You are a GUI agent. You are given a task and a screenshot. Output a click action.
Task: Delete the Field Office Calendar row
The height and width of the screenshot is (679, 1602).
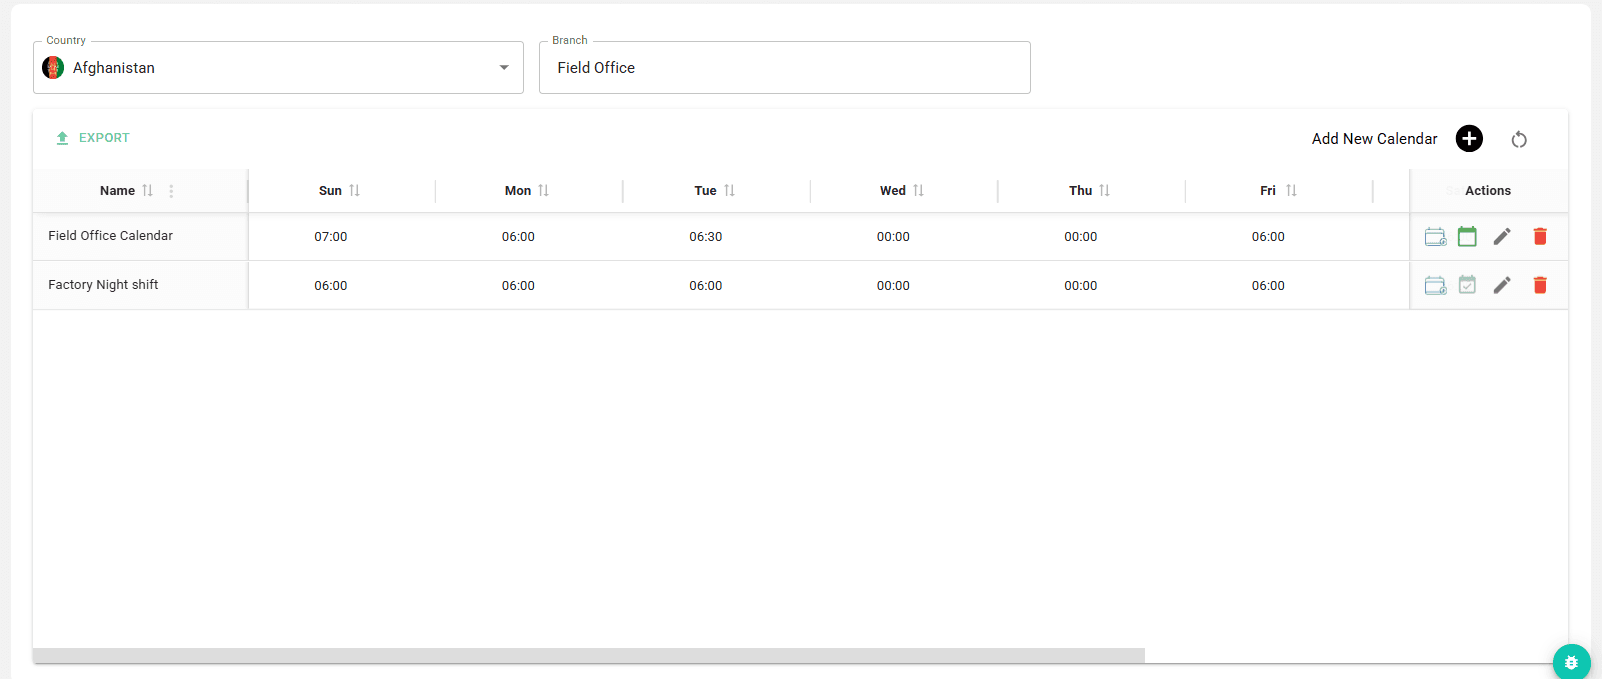[x=1540, y=236]
